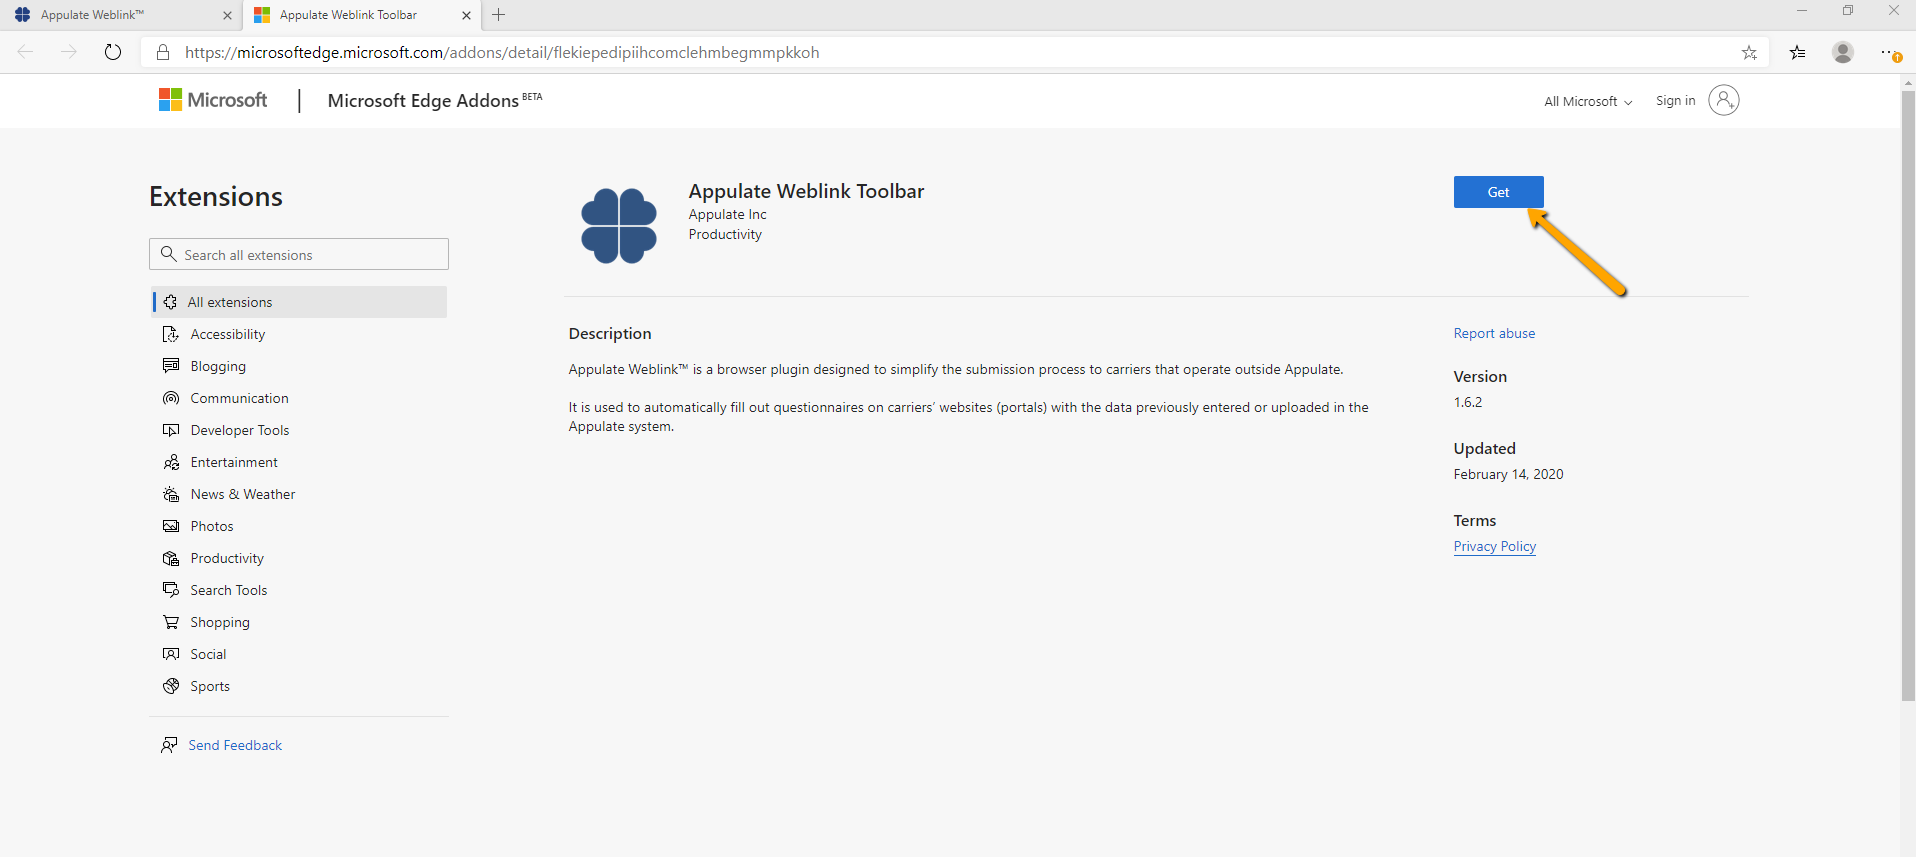Image resolution: width=1916 pixels, height=857 pixels.
Task: Click the Sign in account icon
Action: (x=1723, y=100)
